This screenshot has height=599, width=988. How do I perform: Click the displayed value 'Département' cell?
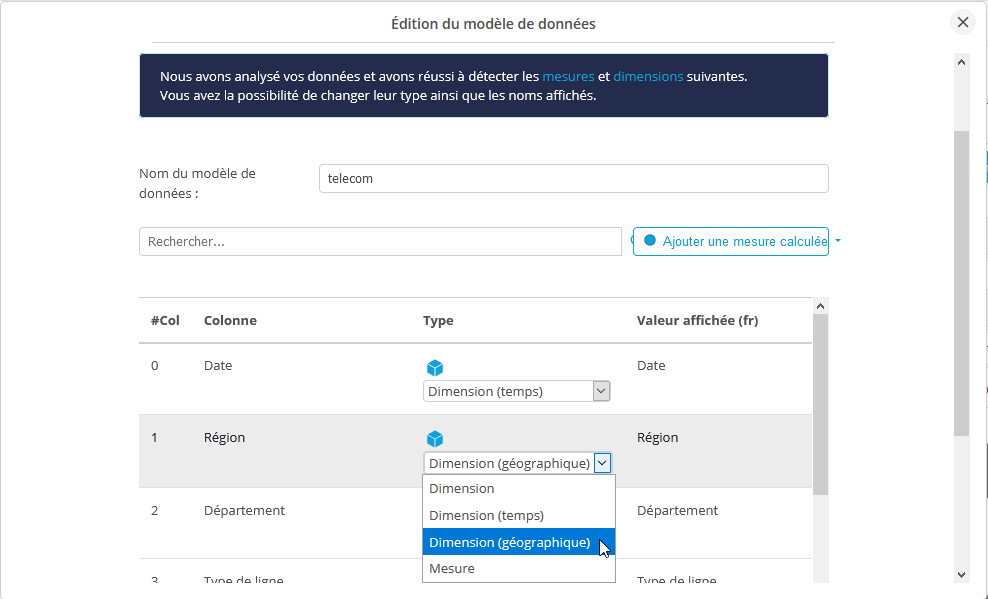point(677,510)
